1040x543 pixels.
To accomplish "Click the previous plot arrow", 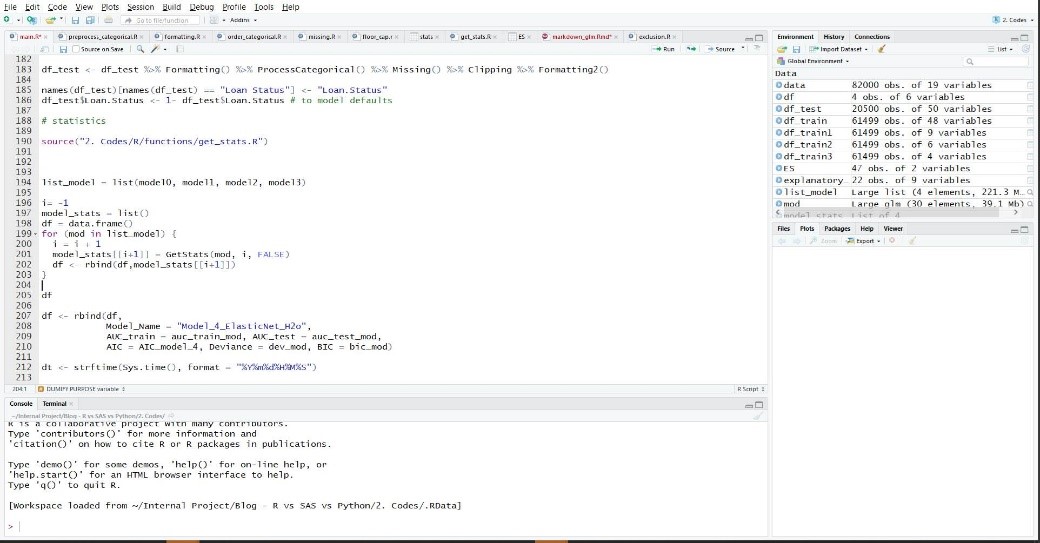I will click(x=782, y=241).
